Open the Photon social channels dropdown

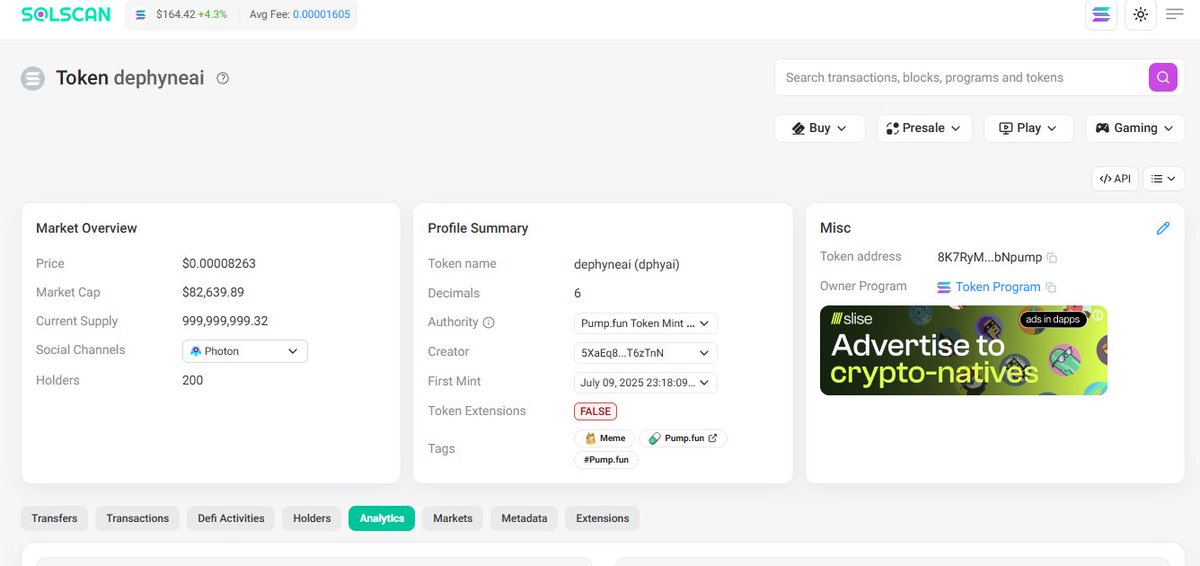point(245,351)
